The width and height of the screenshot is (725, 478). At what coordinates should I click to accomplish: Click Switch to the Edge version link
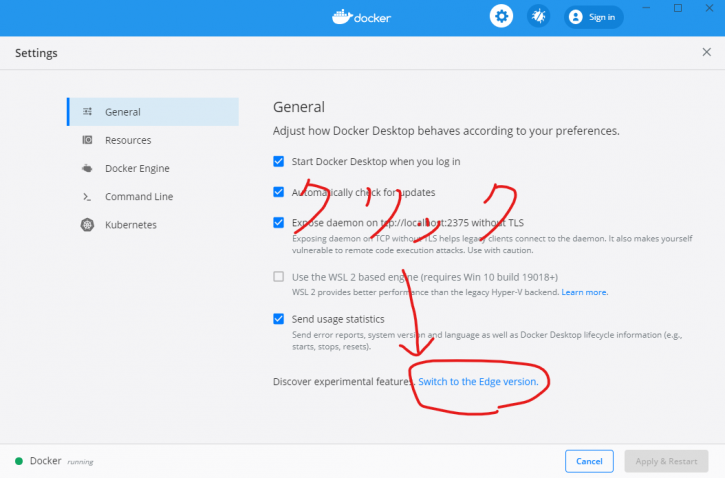(478, 381)
